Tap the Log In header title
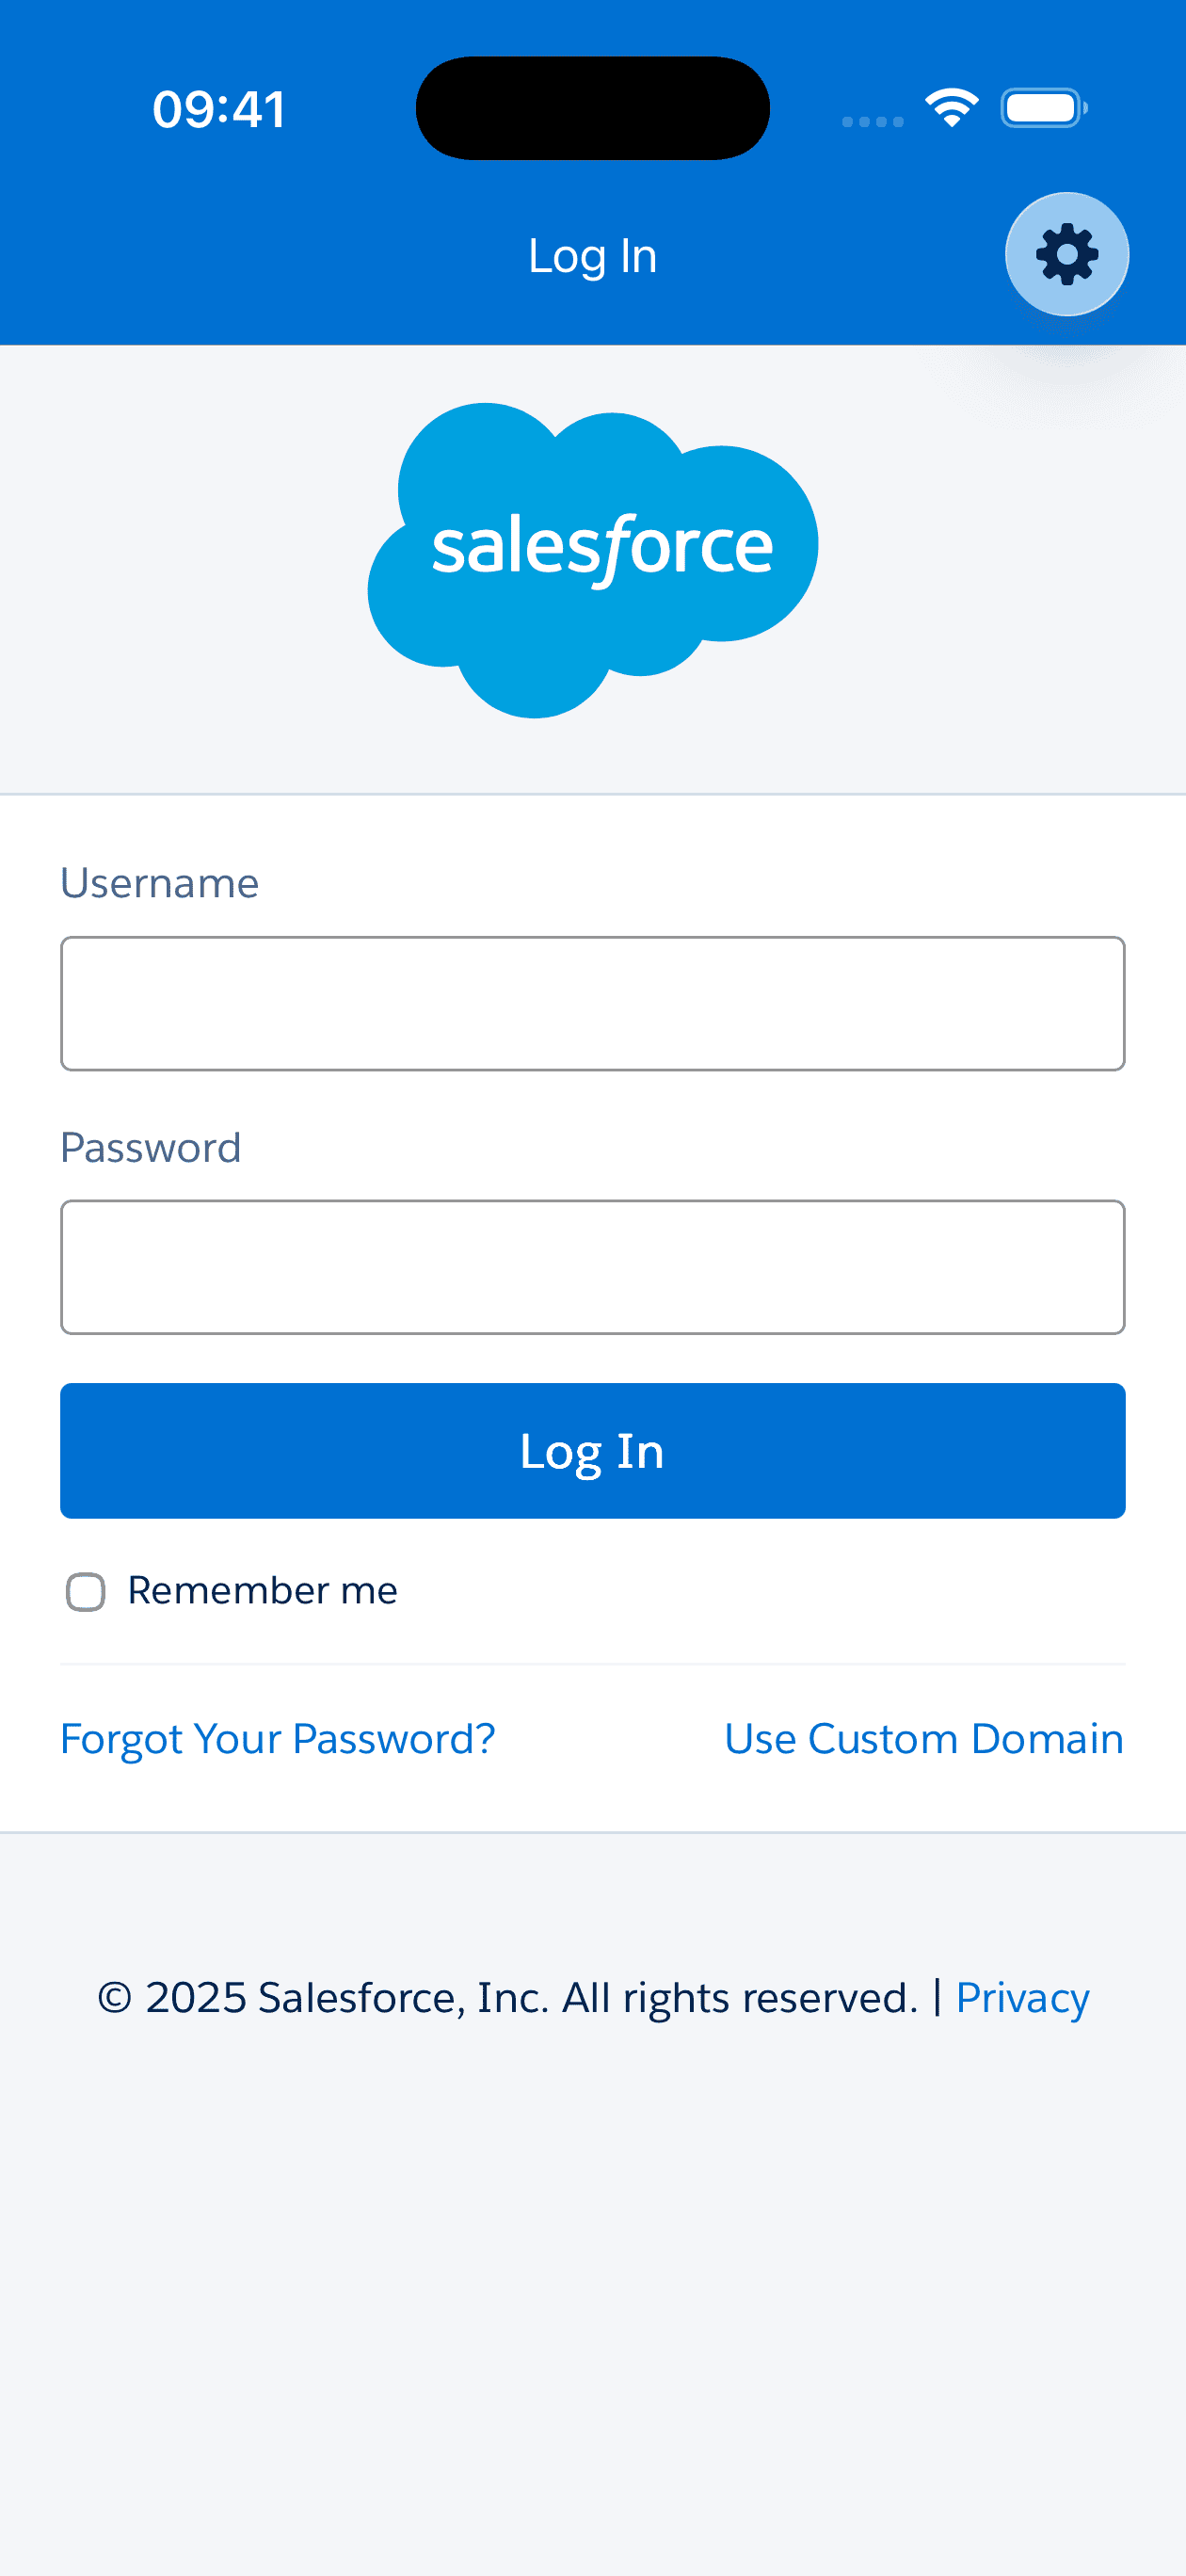The width and height of the screenshot is (1186, 2576). tap(592, 256)
